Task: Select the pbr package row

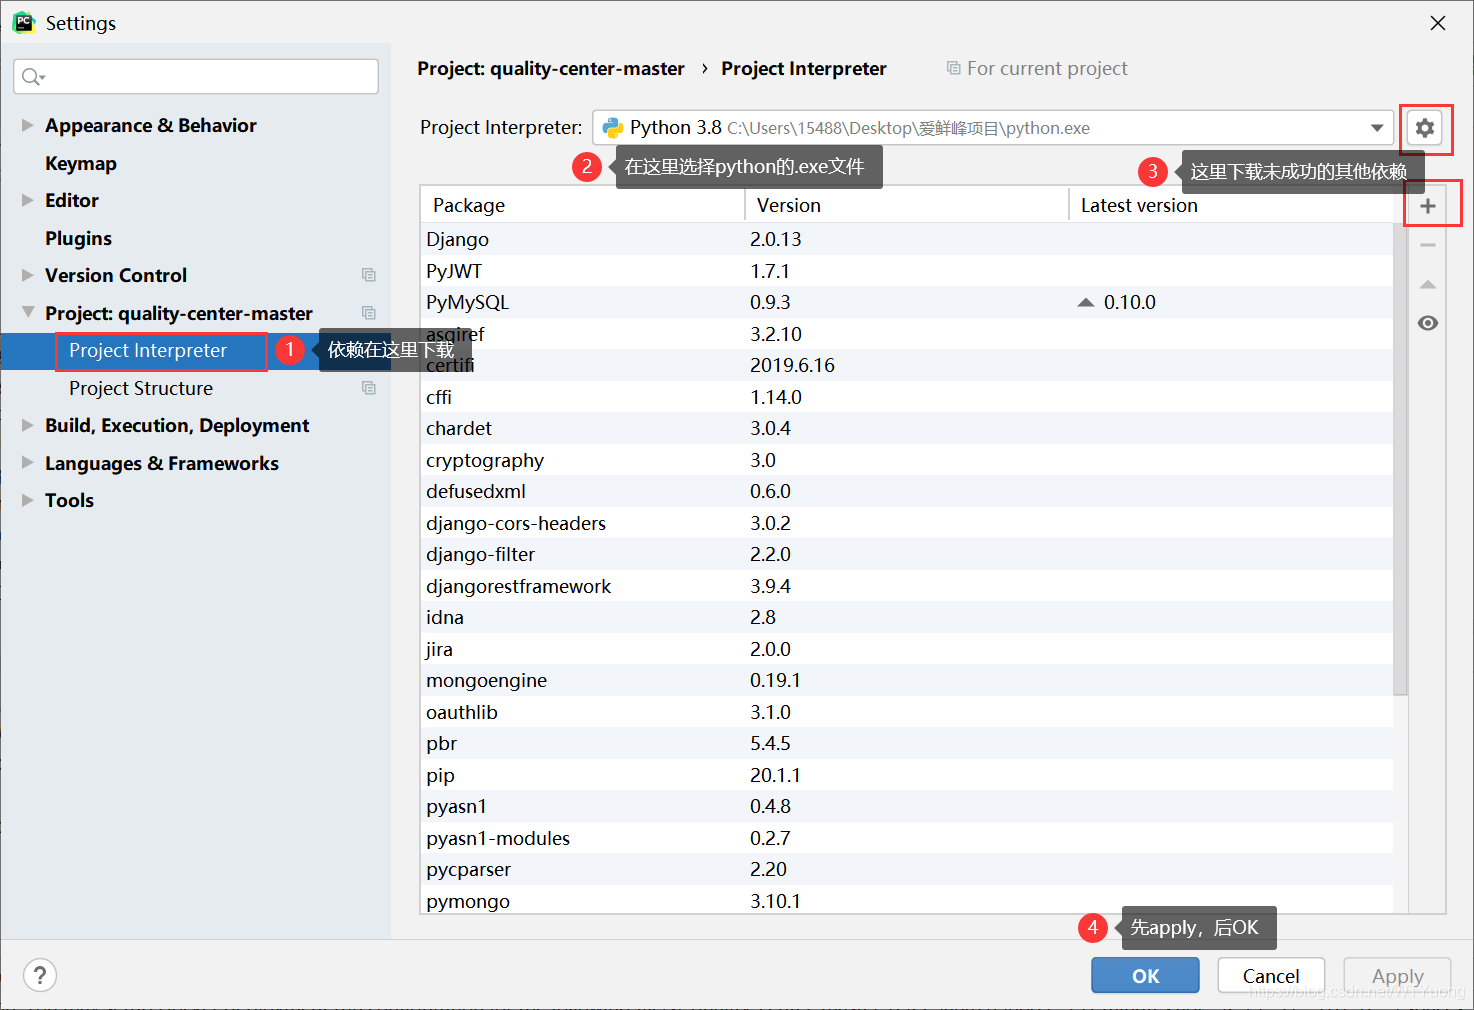Action: coord(907,743)
